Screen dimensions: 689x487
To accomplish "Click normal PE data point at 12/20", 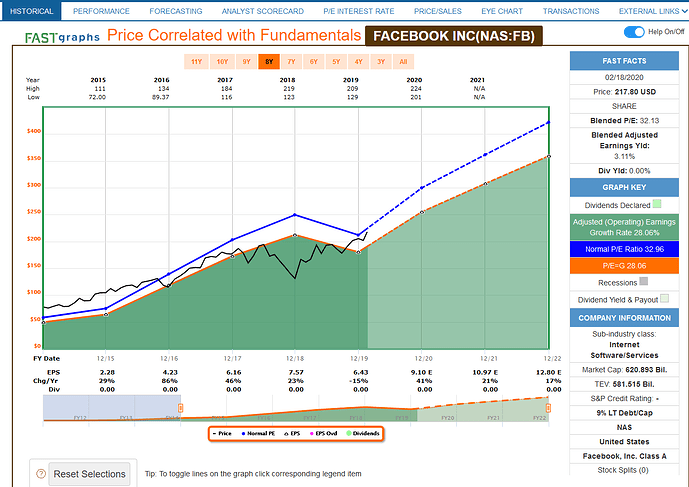I will 422,188.
